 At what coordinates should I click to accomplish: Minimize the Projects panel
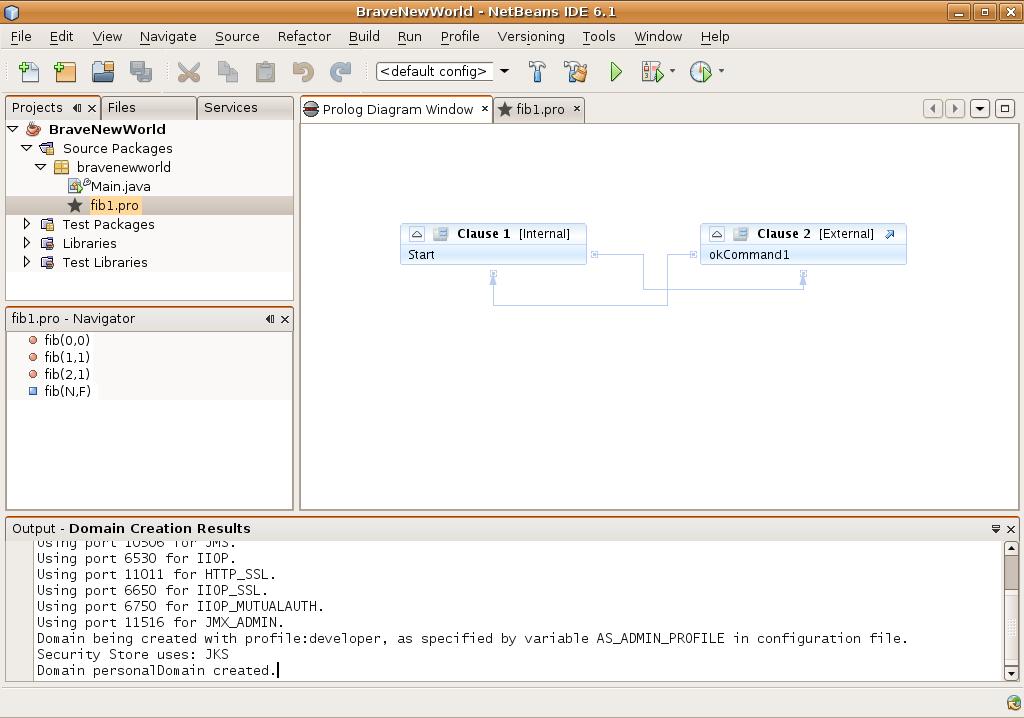click(77, 108)
